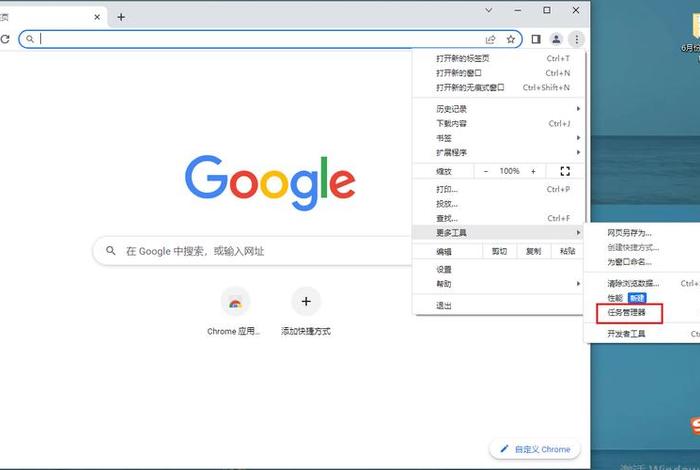Expand the 更多工具 submenu
The image size is (700, 470).
[x=498, y=233]
